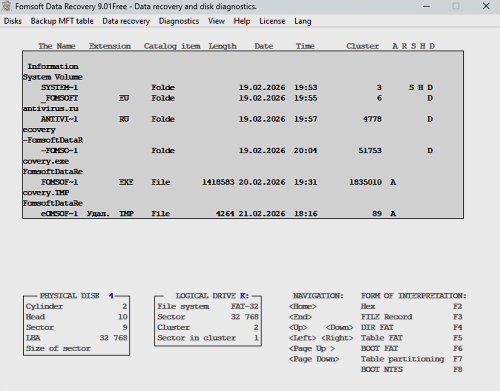Screen dimensions: 500x391
Task: Open the Data recovery menu
Action: point(126,21)
